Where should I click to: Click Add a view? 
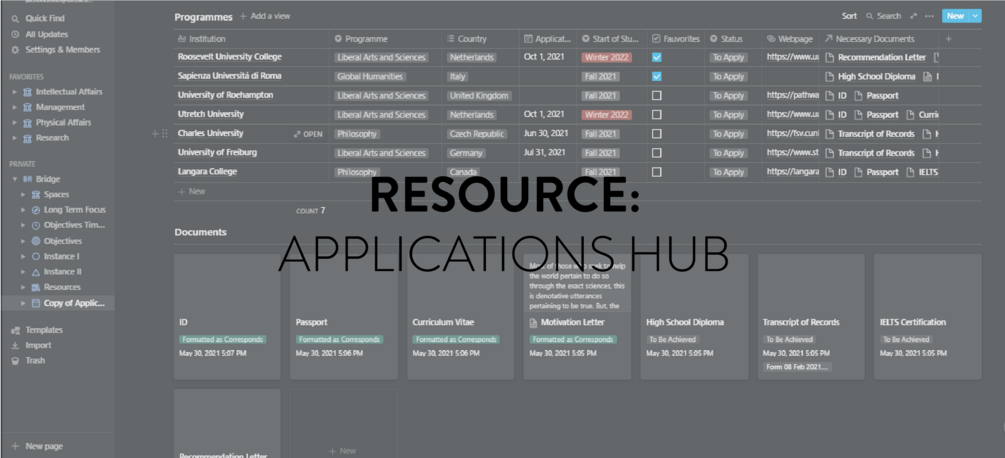tap(265, 16)
